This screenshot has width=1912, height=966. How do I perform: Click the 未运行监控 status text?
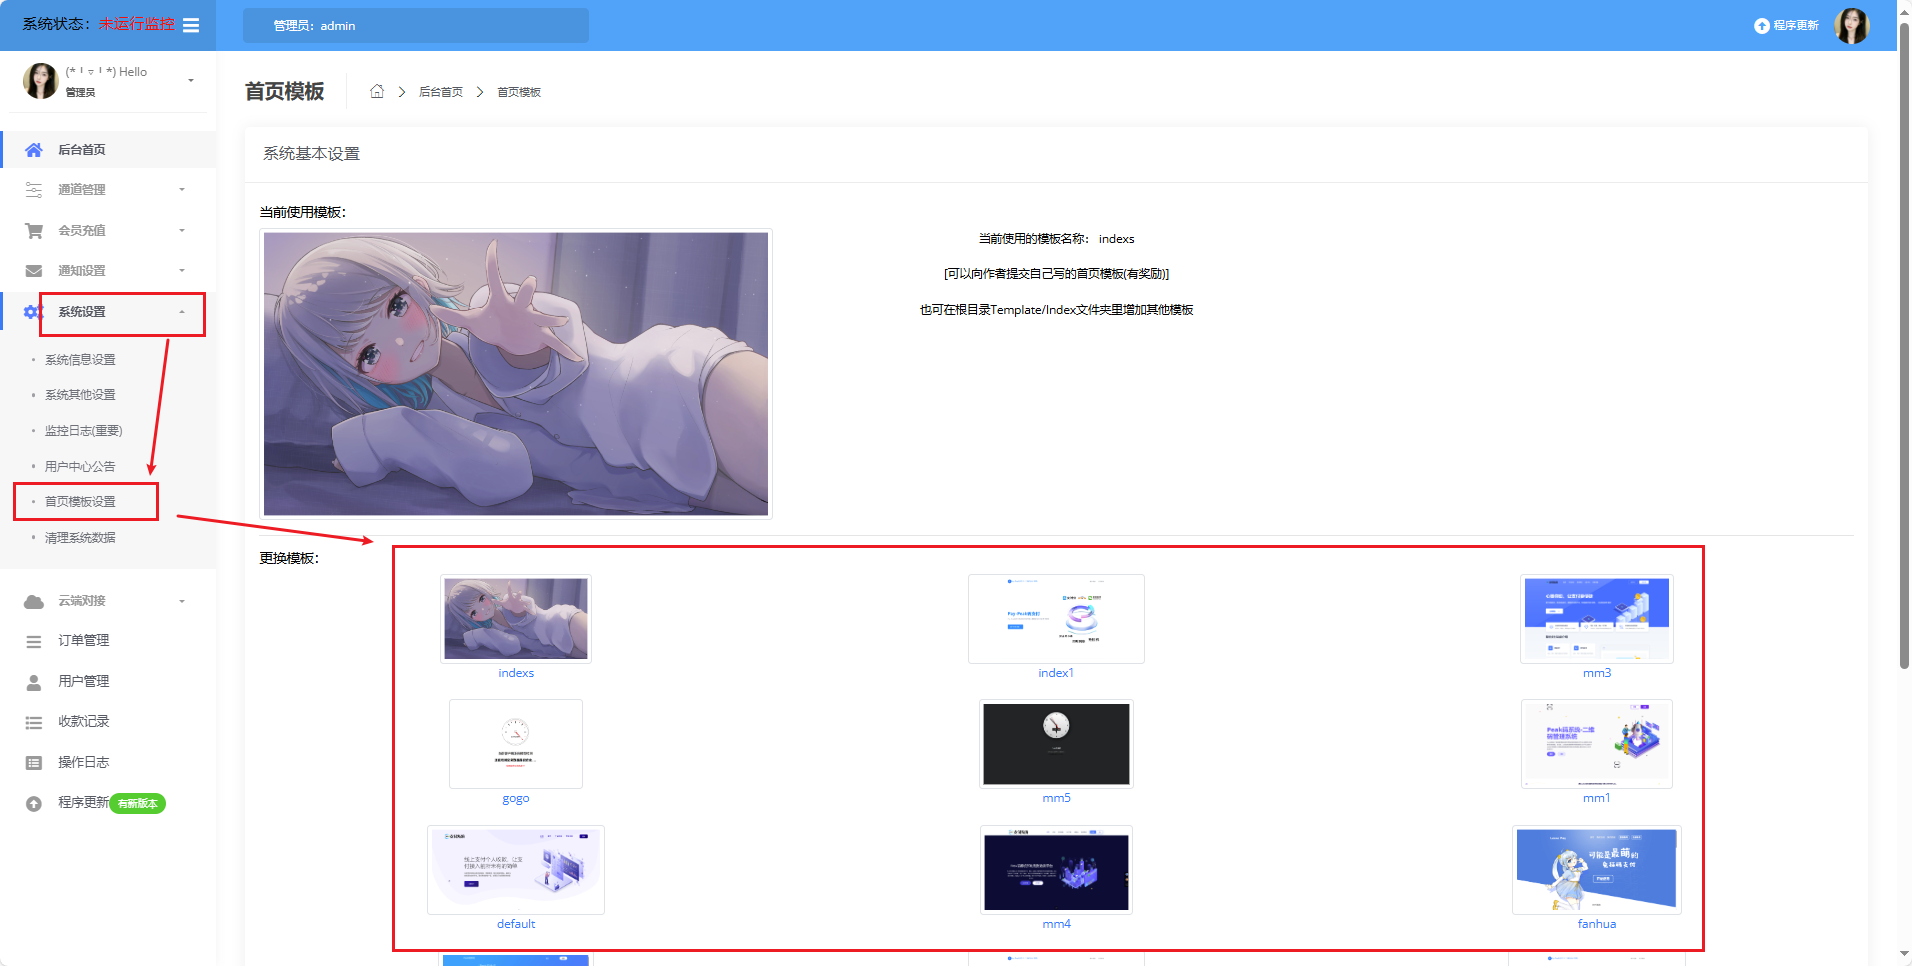pyautogui.click(x=136, y=24)
